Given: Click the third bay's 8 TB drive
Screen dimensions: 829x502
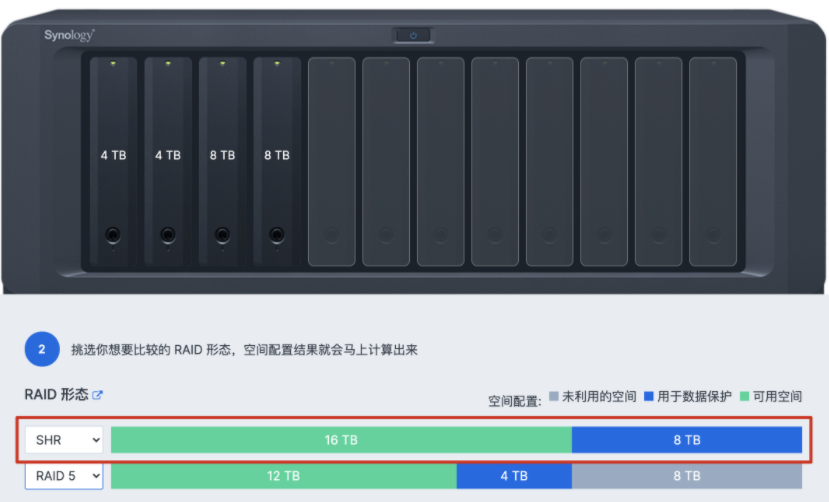Looking at the screenshot, I should [x=222, y=161].
